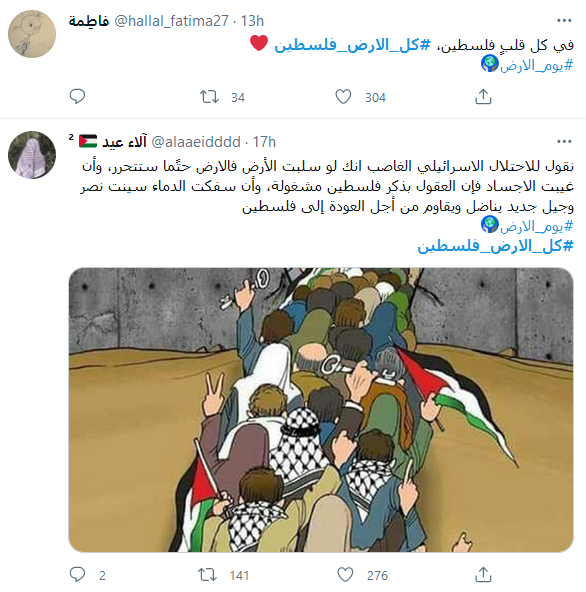The height and width of the screenshot is (592, 586).
Task: Like the tweet with 304 likes
Action: pos(343,97)
